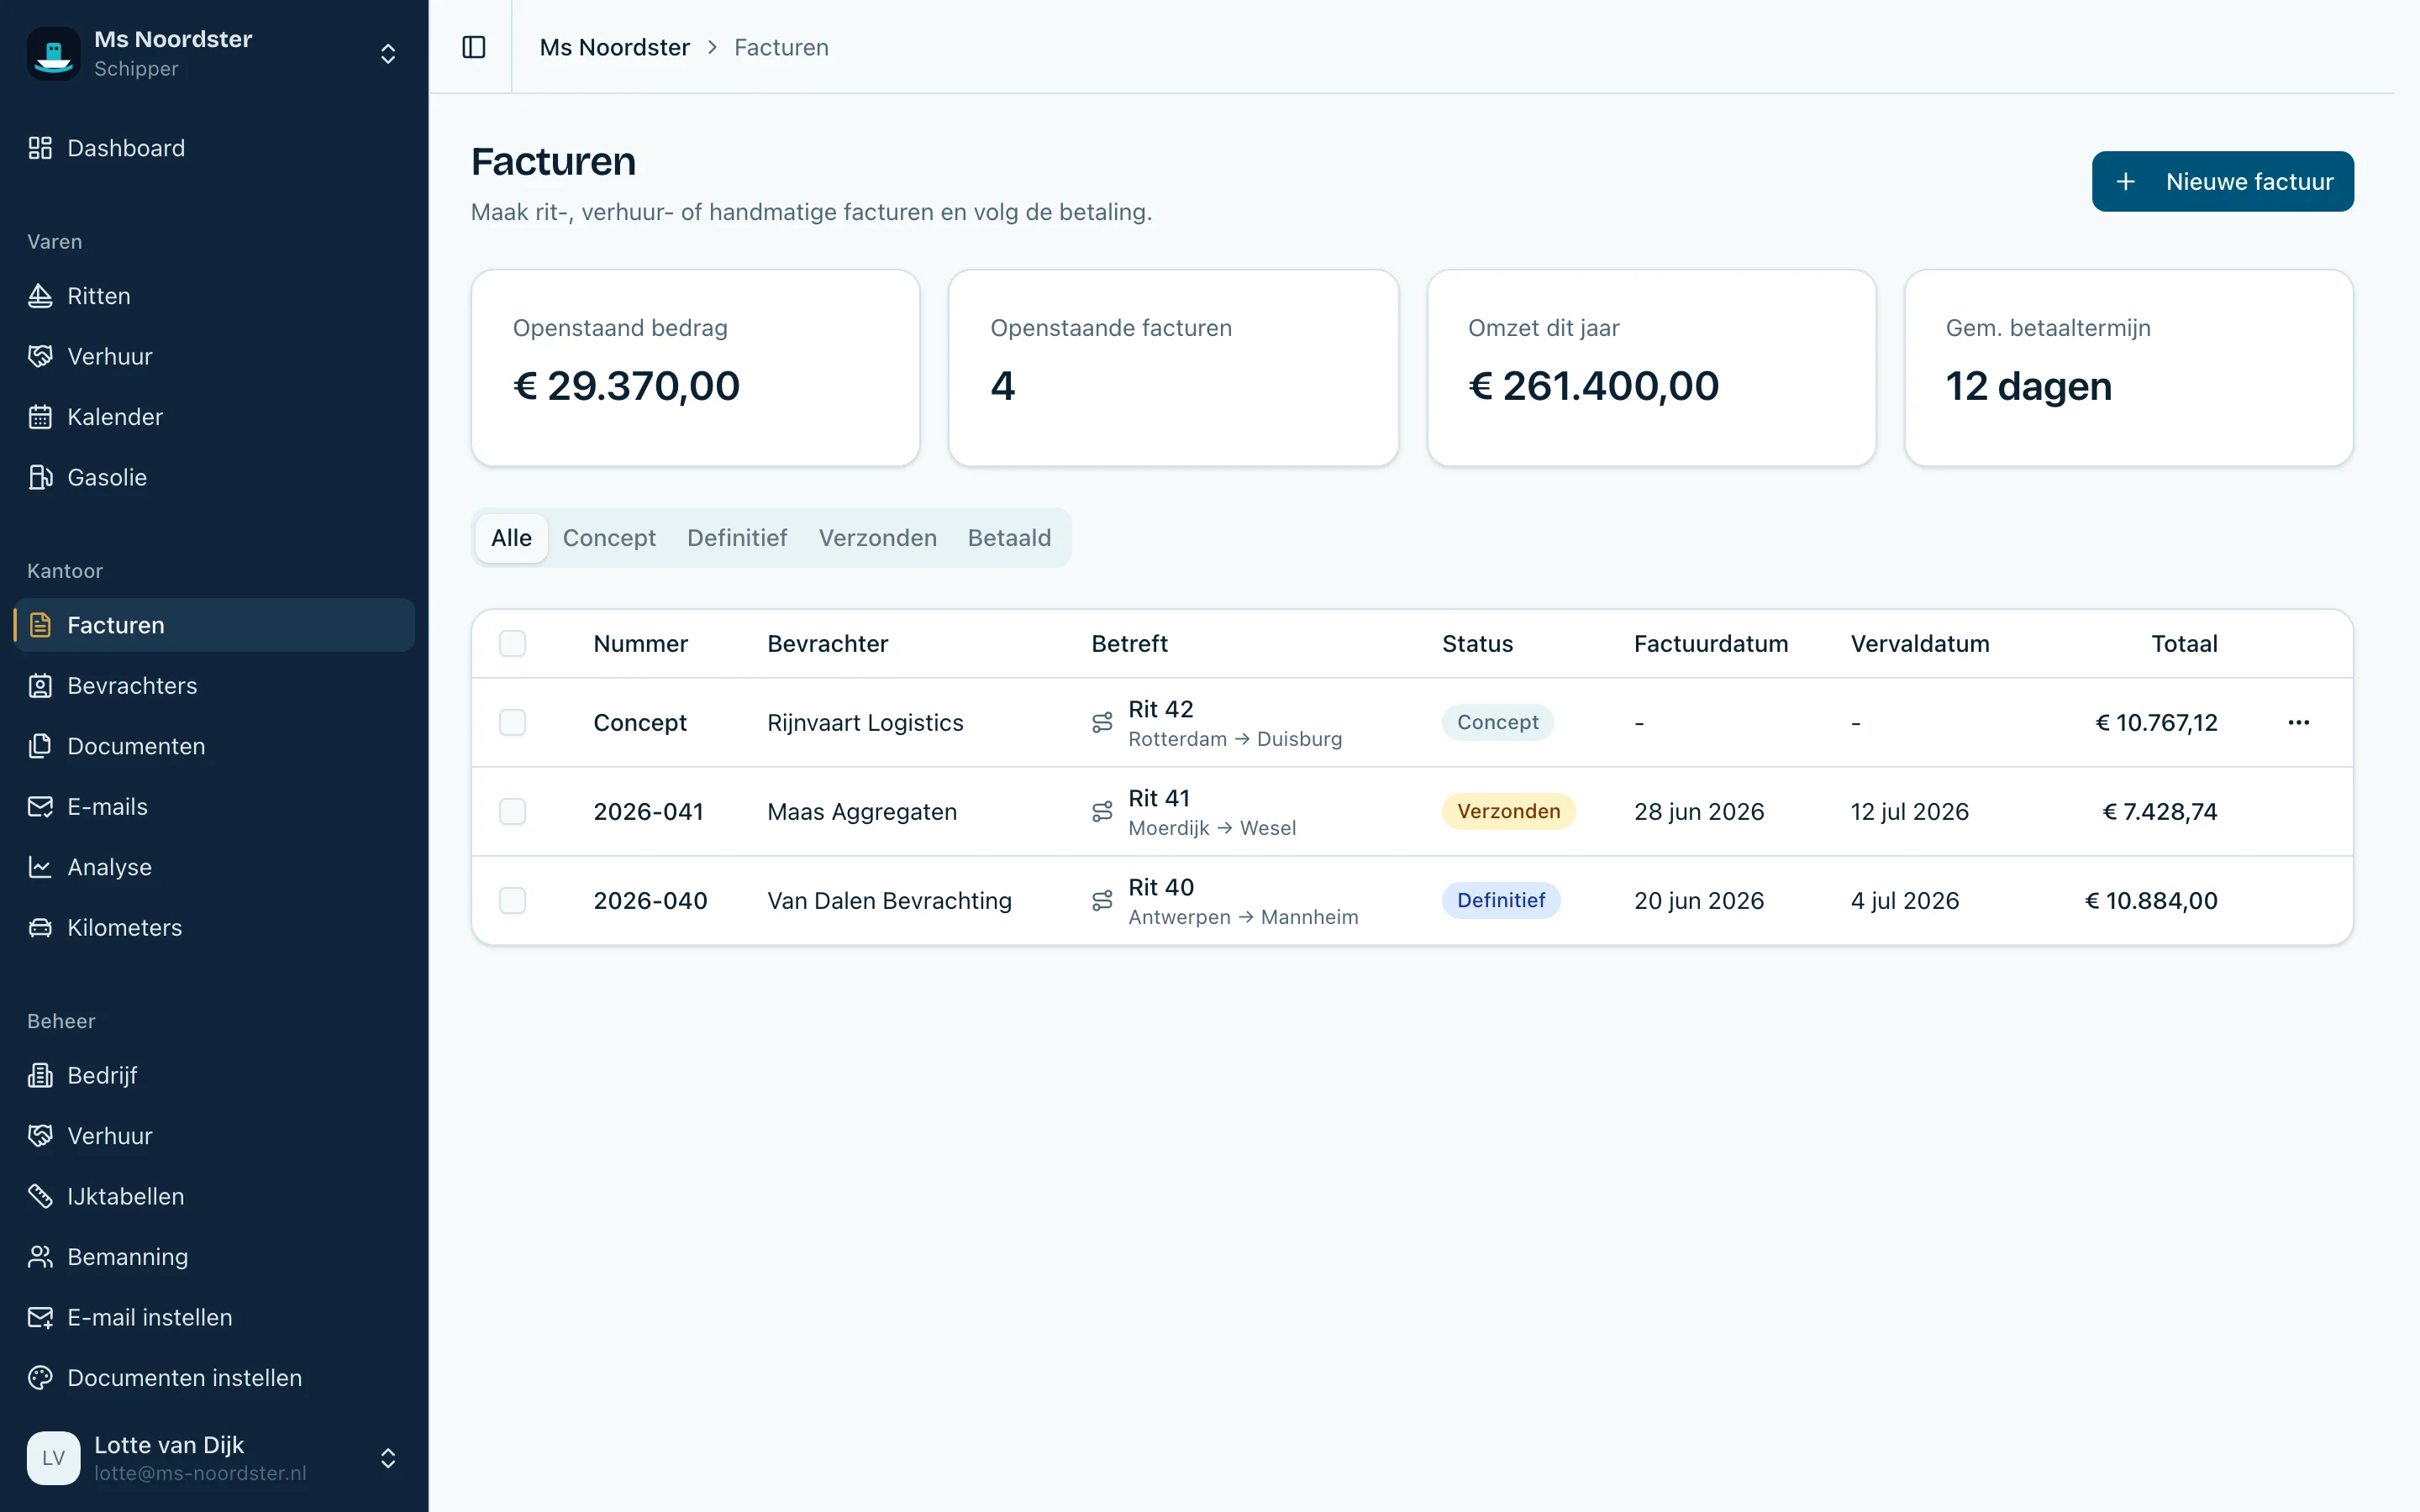Screen dimensions: 2420x1512
Task: Tick the checkbox for invoice 2026-041
Action: 512,811
